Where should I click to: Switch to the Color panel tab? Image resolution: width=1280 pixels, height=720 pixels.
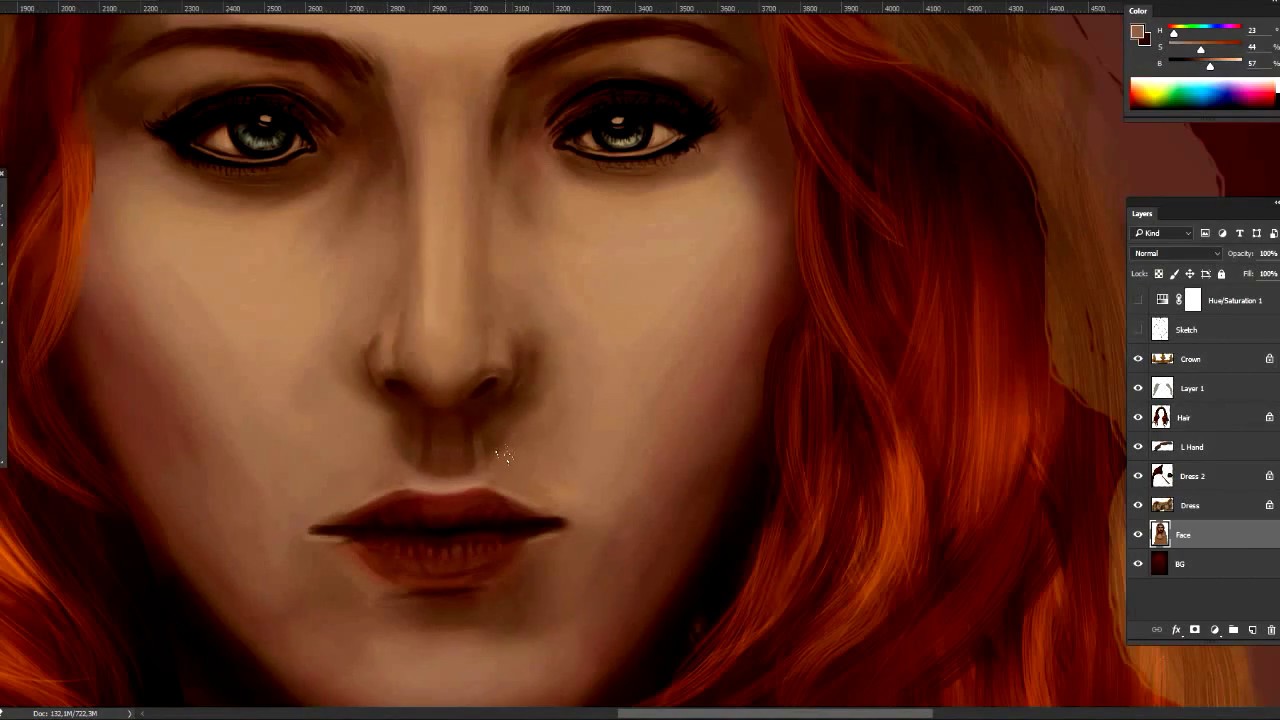pyautogui.click(x=1138, y=10)
